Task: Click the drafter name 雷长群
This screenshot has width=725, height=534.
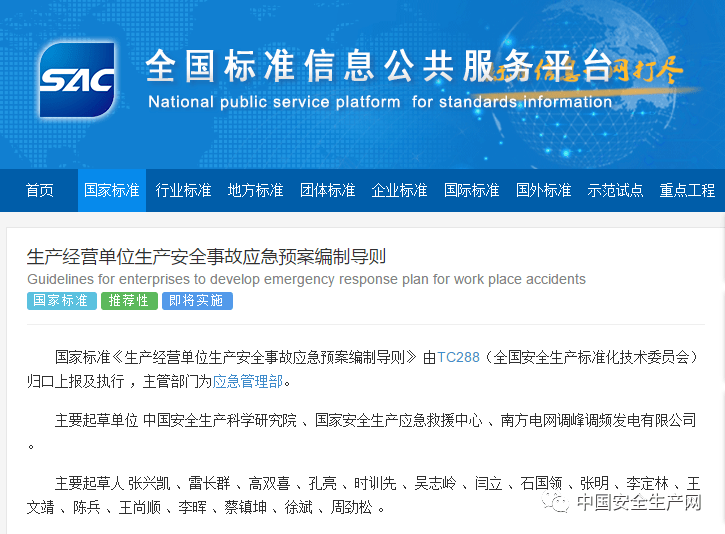Action: coord(209,484)
